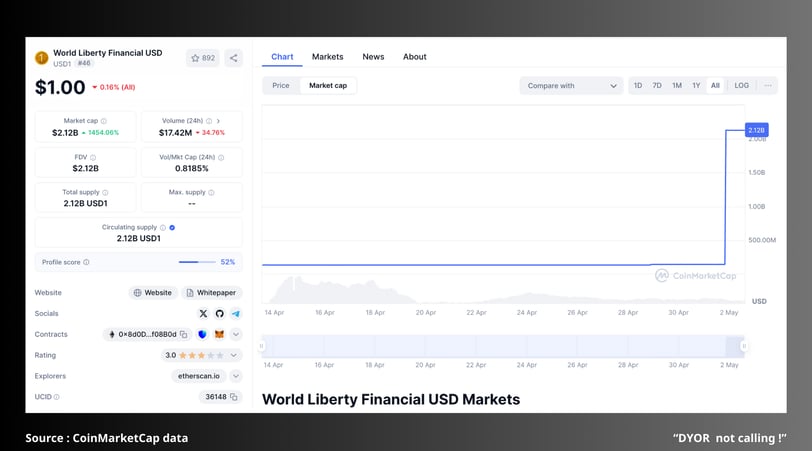This screenshot has width=812, height=451.
Task: Open Volume (24h) info icon
Action: [209, 121]
